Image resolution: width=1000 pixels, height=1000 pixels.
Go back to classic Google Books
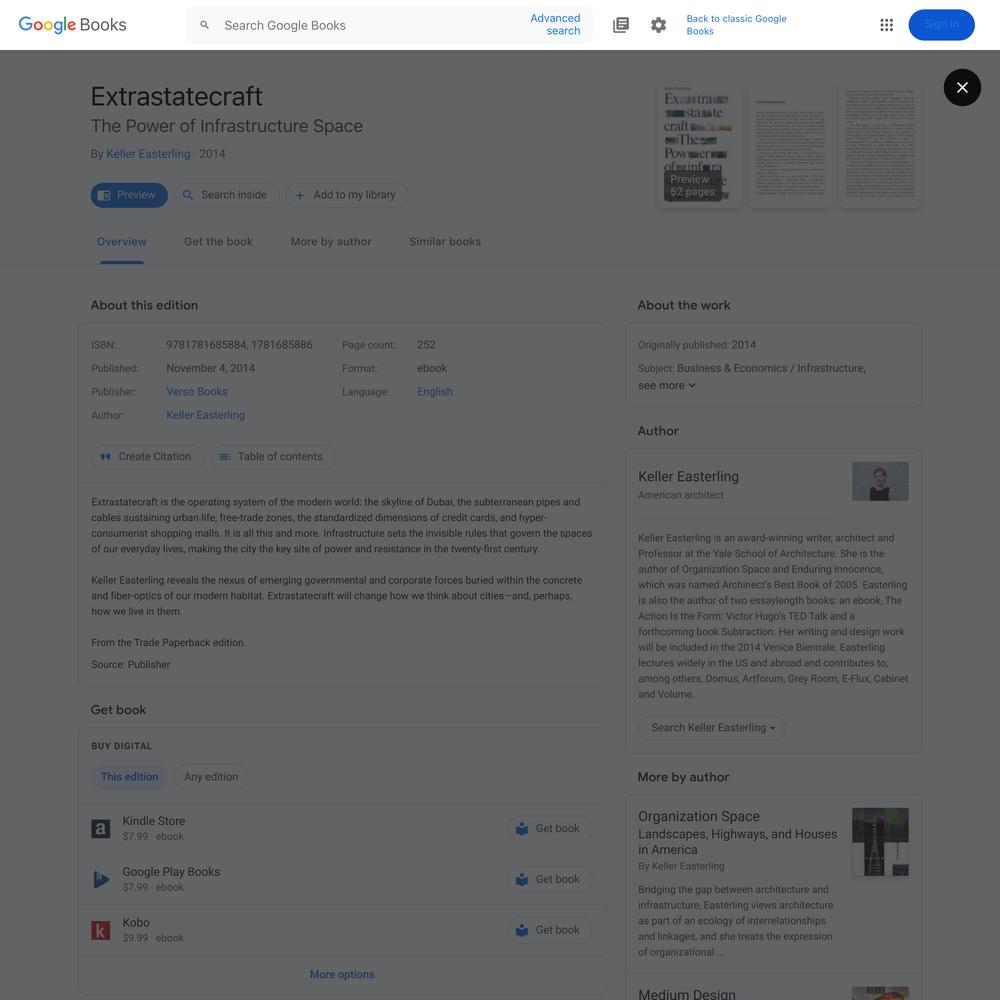pos(736,25)
